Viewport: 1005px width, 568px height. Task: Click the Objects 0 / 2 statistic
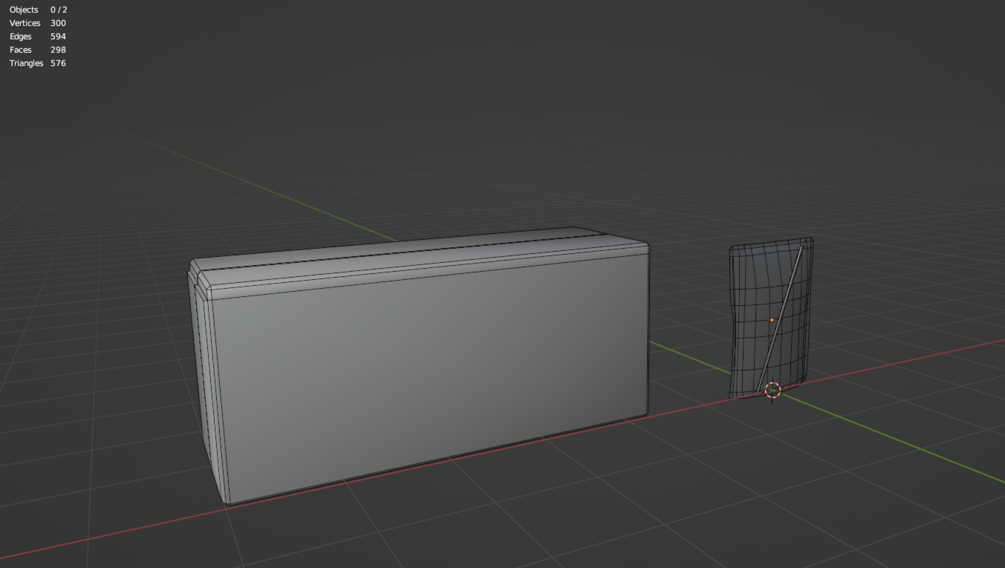pyautogui.click(x=38, y=10)
